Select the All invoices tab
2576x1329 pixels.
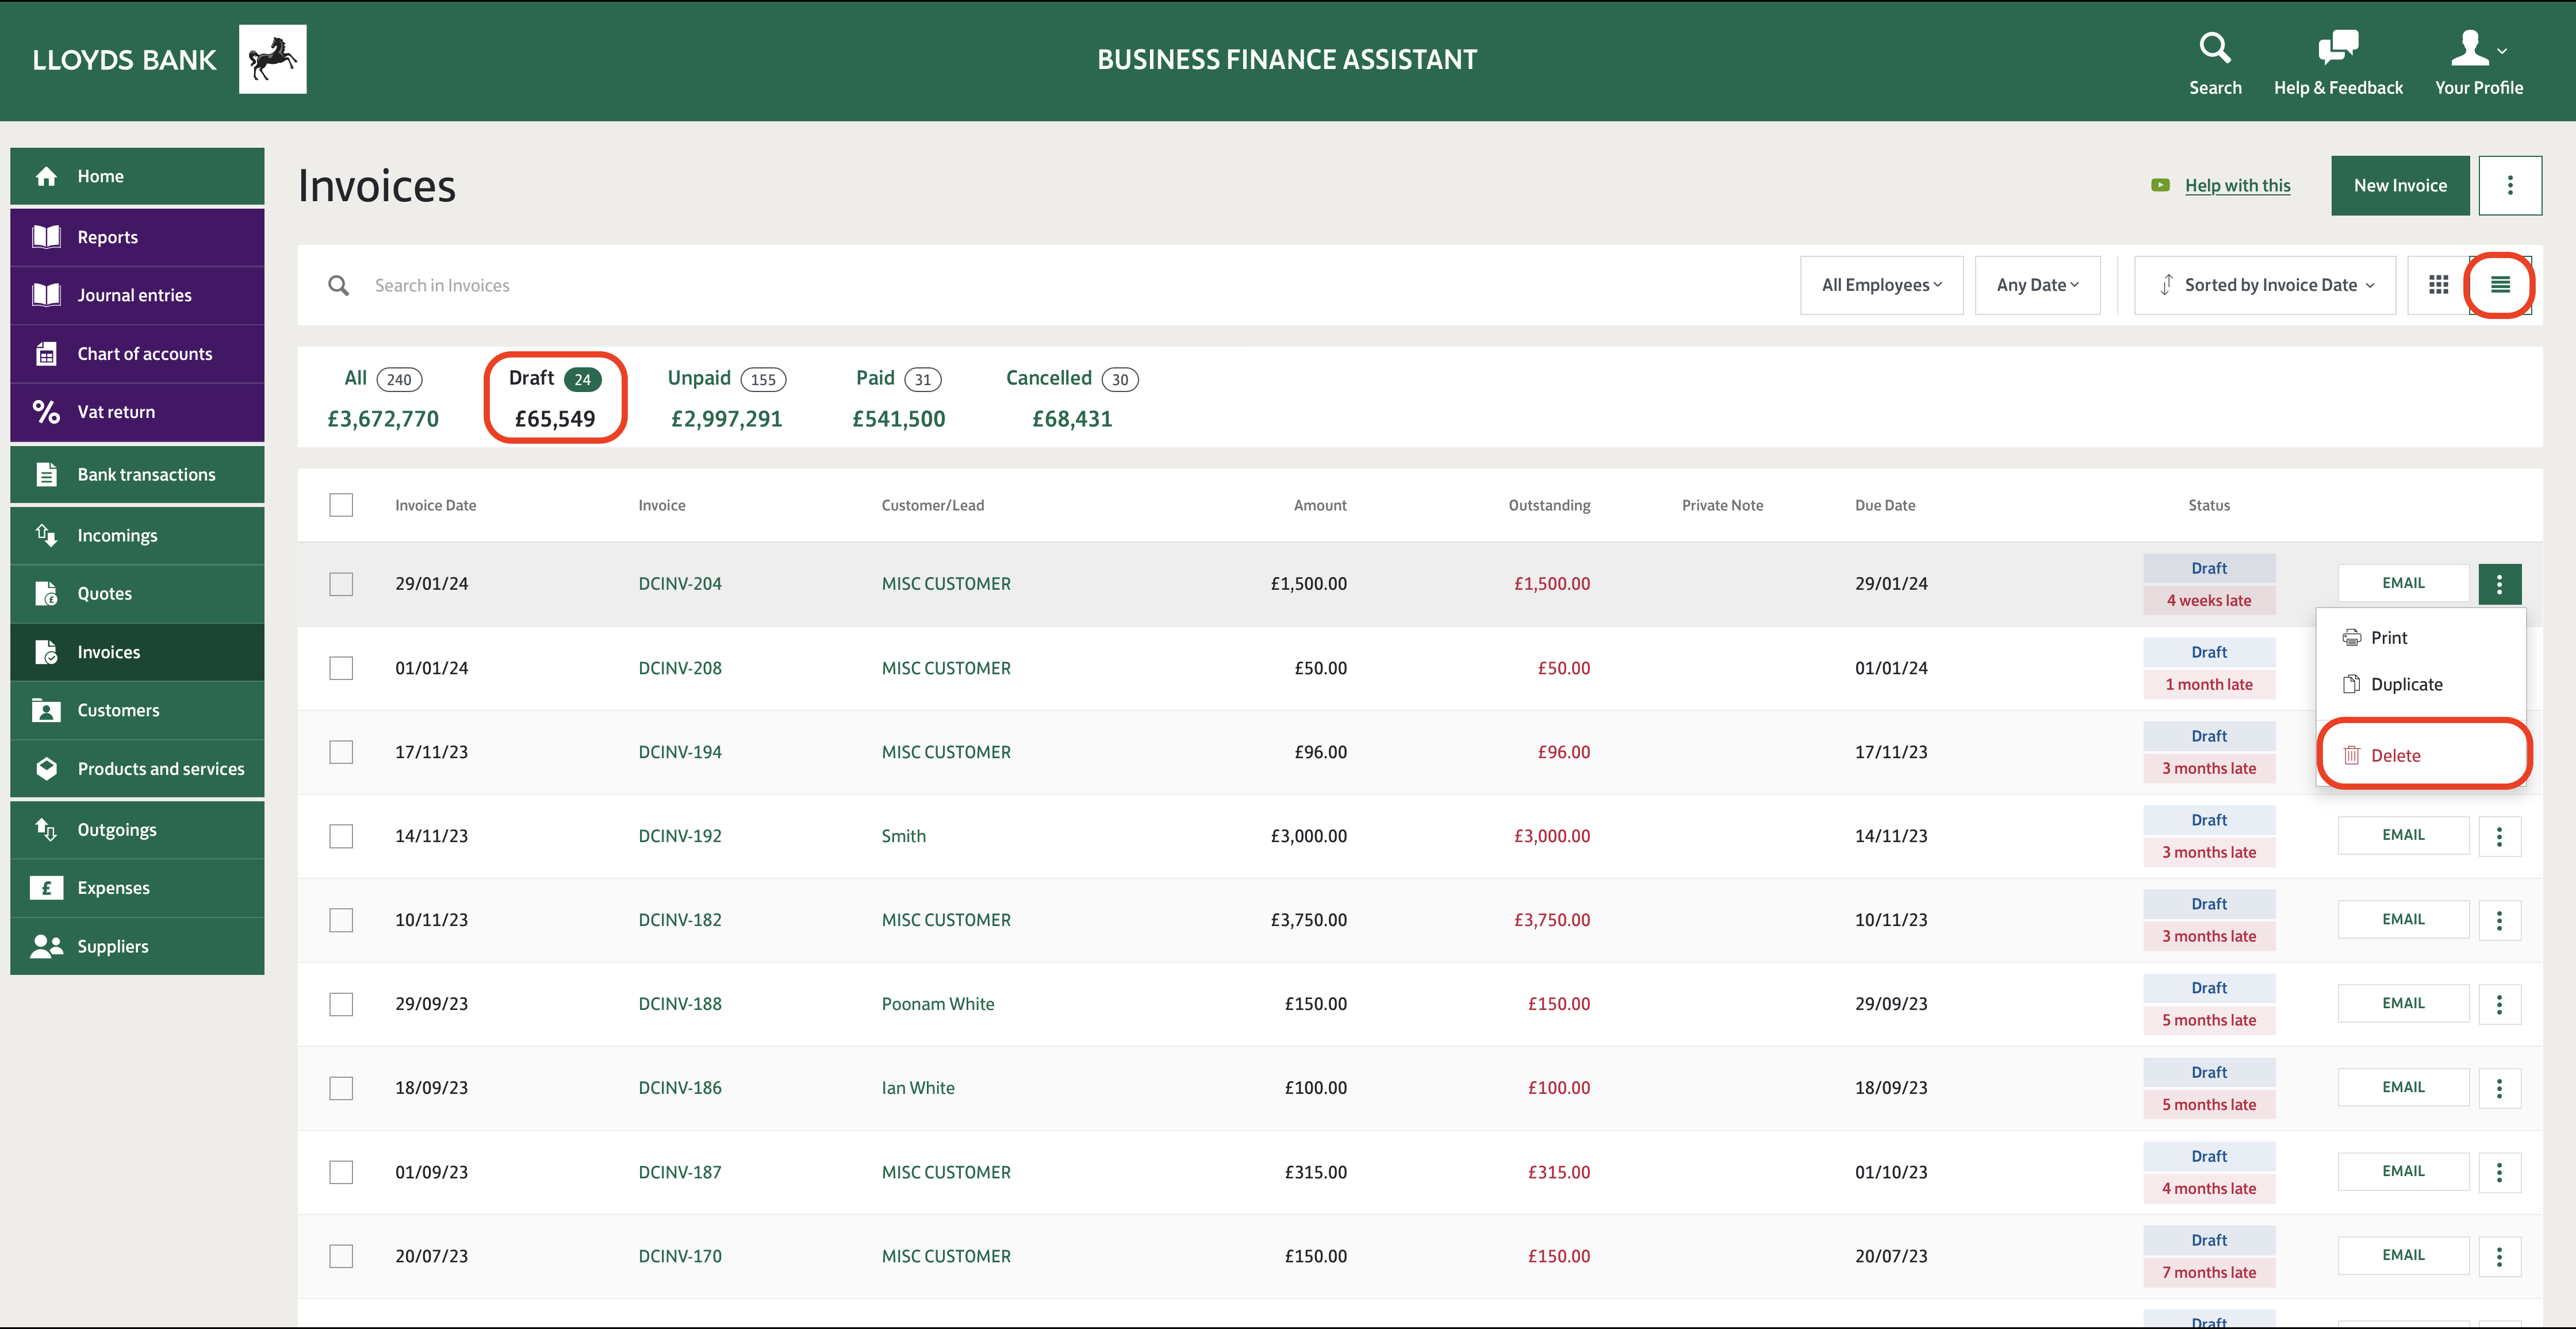tap(383, 398)
